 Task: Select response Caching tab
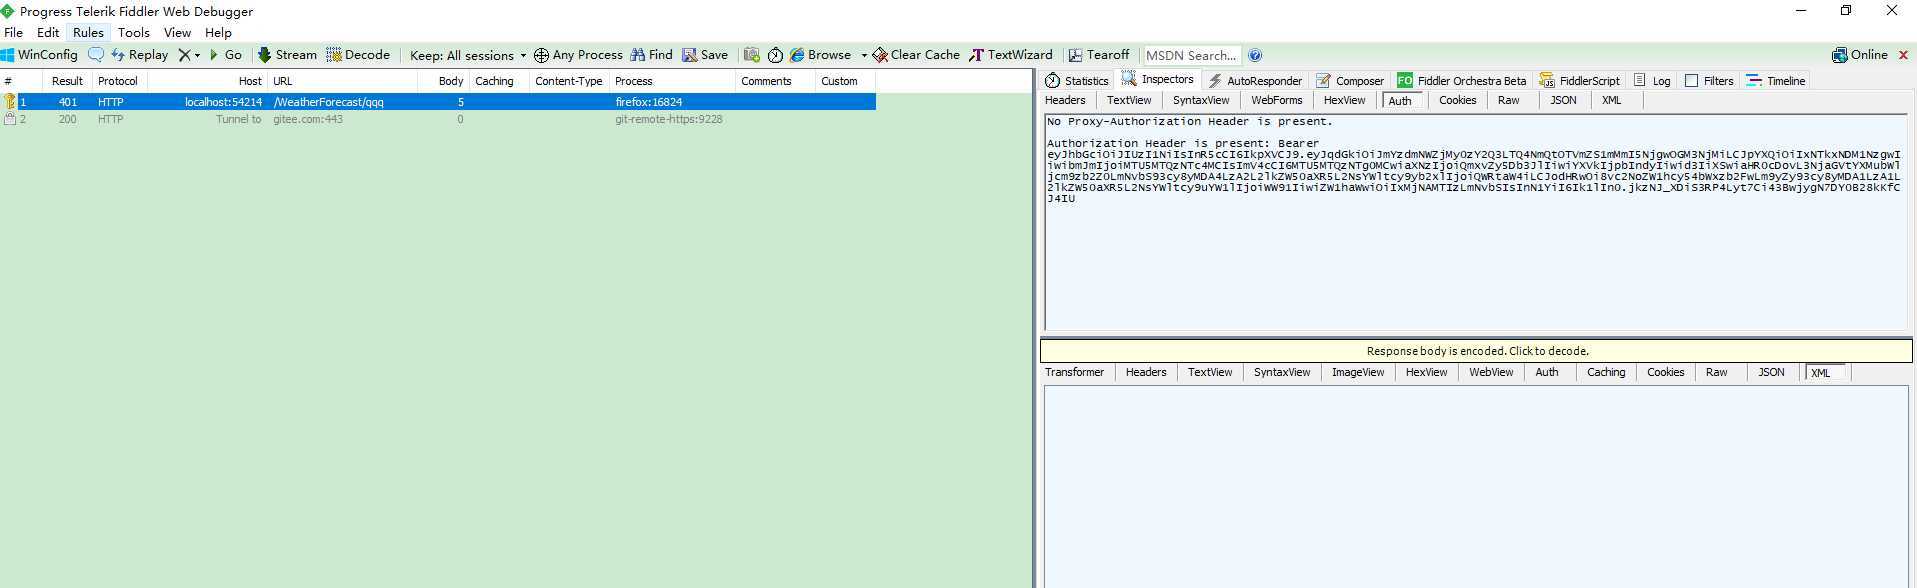click(x=1606, y=372)
